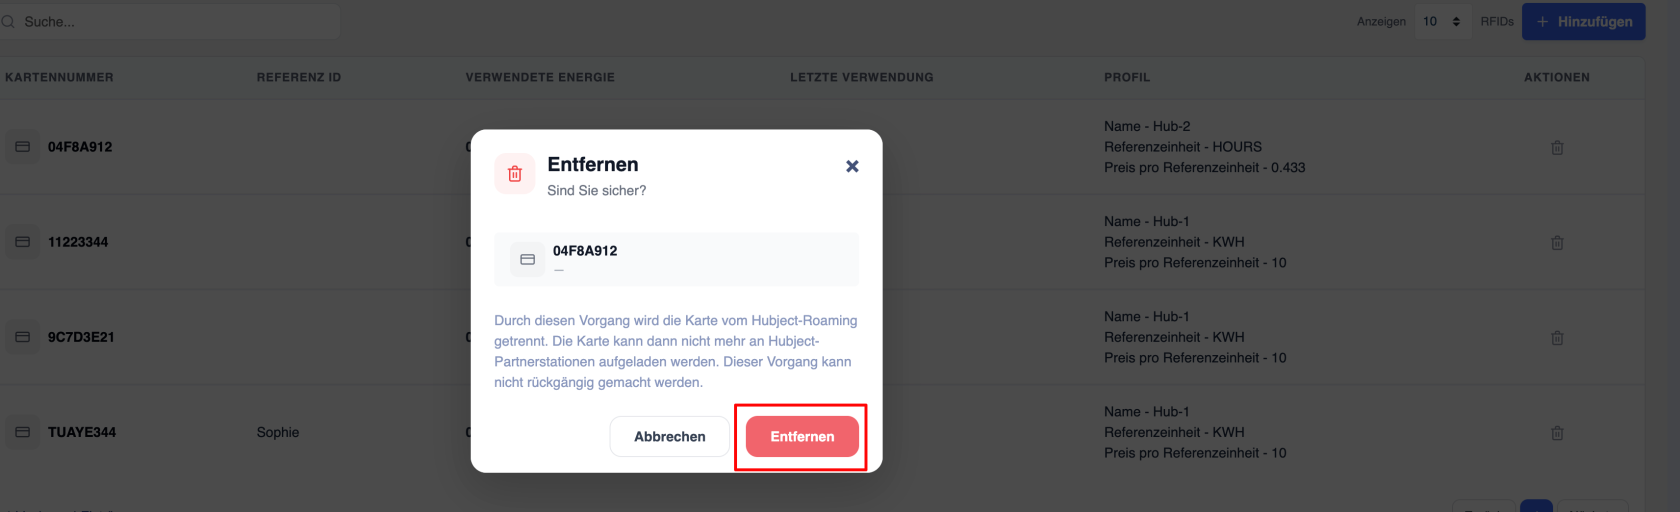Sort by Kartennummer column header
The height and width of the screenshot is (512, 1680).
tap(59, 77)
